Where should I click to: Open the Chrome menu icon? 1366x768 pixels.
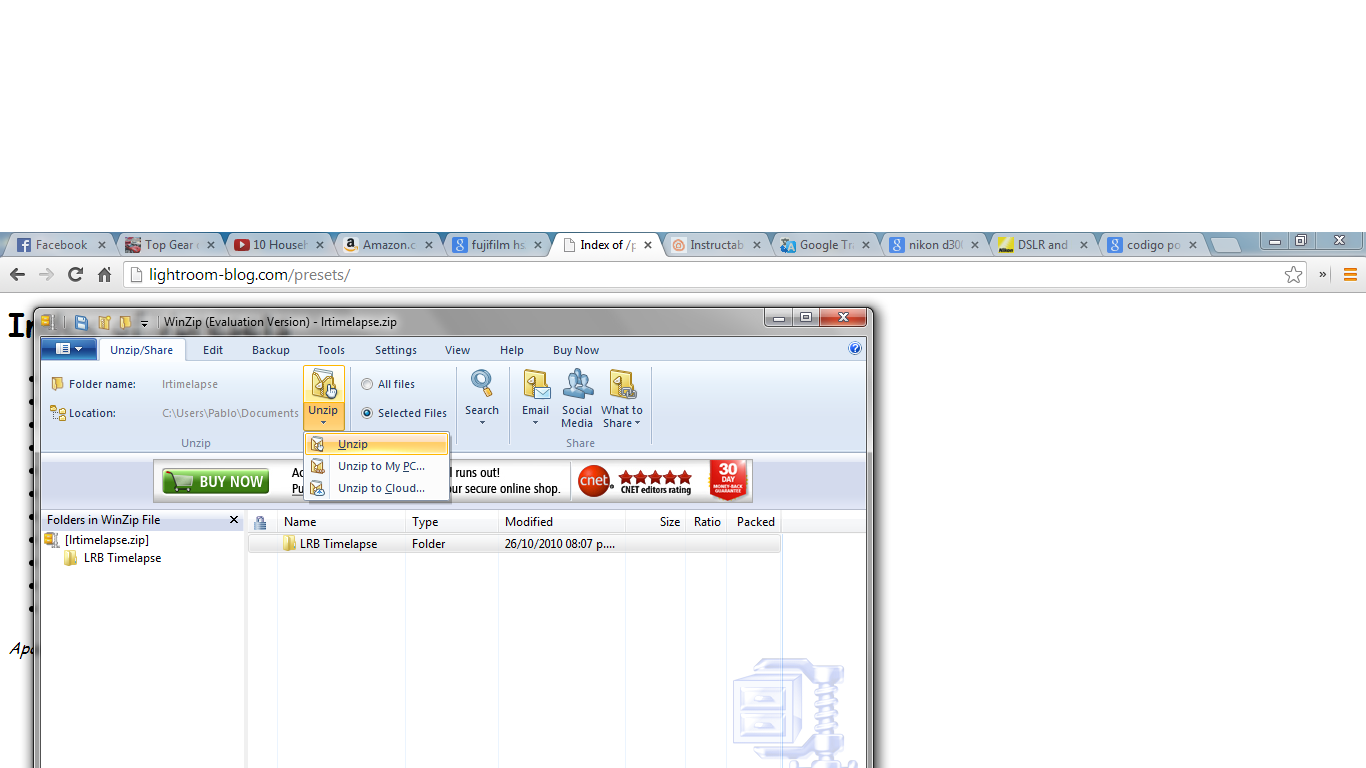(1350, 274)
